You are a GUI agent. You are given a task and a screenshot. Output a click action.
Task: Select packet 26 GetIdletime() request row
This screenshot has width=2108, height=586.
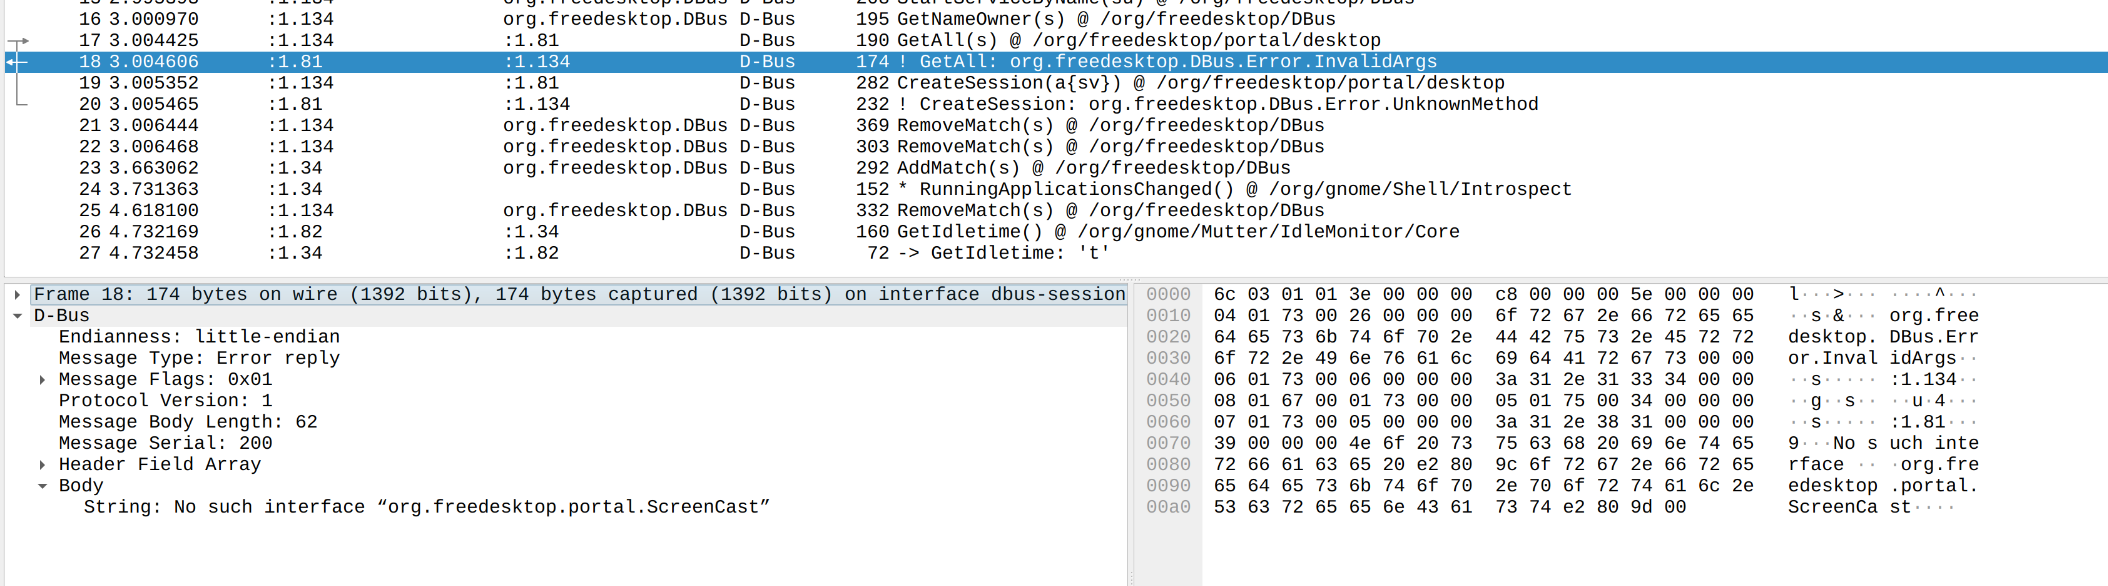(x=1056, y=232)
